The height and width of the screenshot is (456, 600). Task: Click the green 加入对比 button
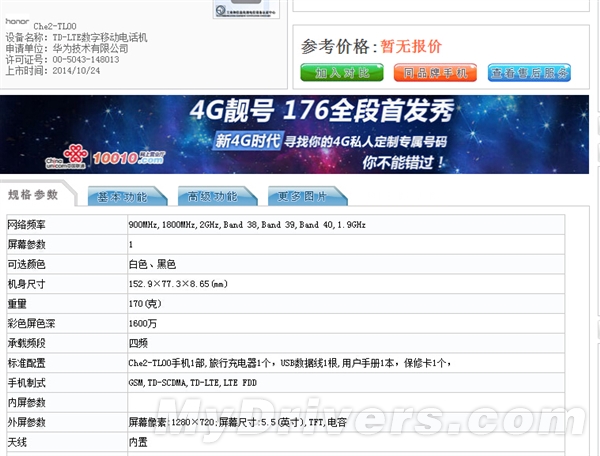tap(342, 73)
